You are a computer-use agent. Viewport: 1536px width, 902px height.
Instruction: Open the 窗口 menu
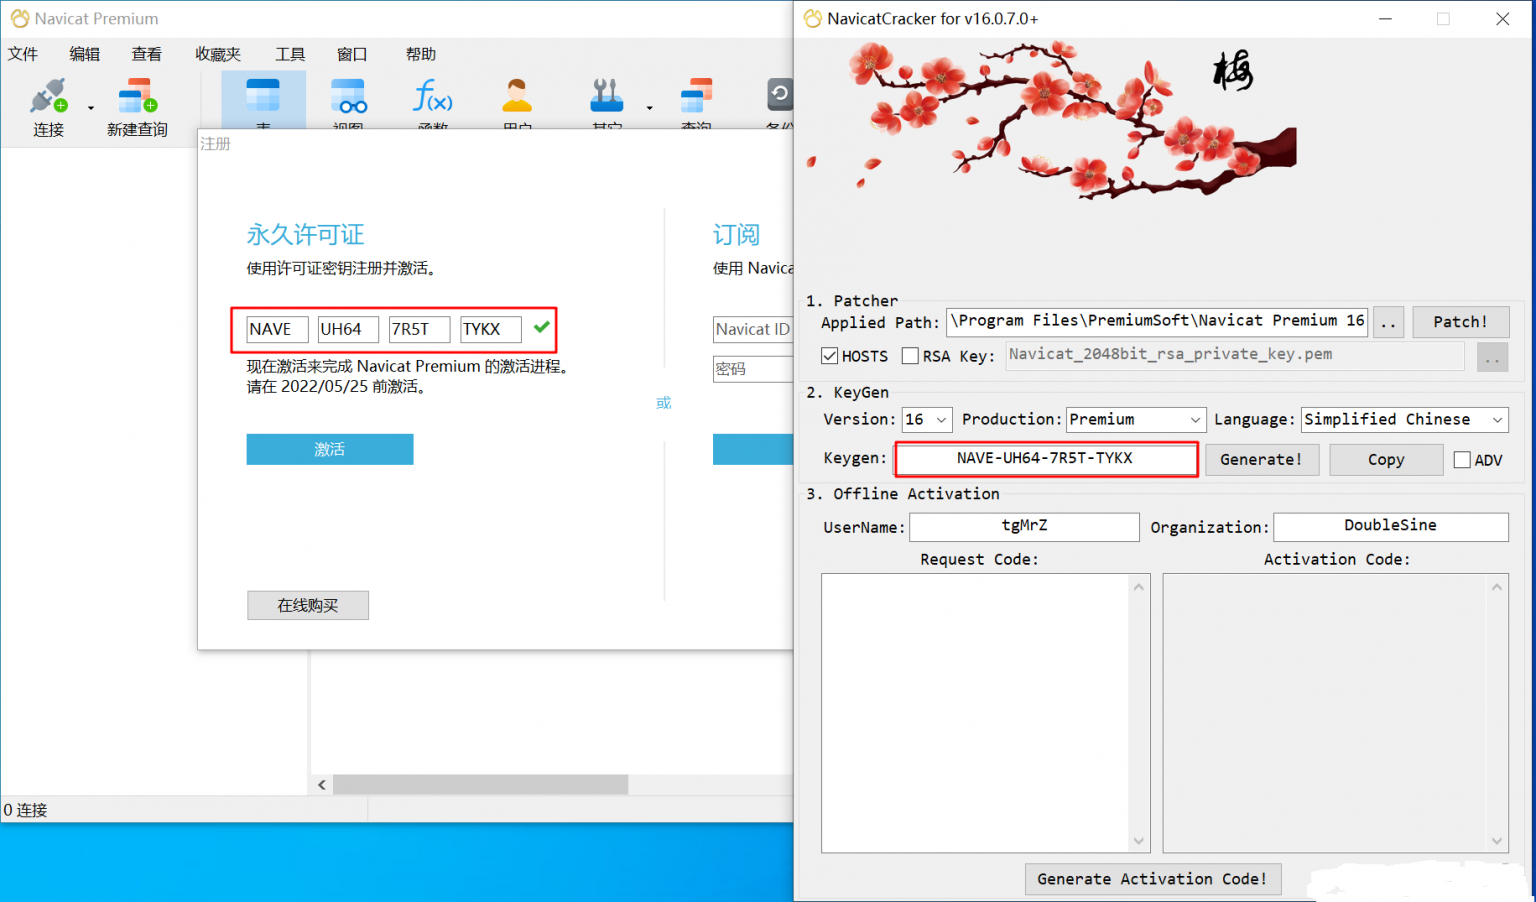(x=352, y=54)
